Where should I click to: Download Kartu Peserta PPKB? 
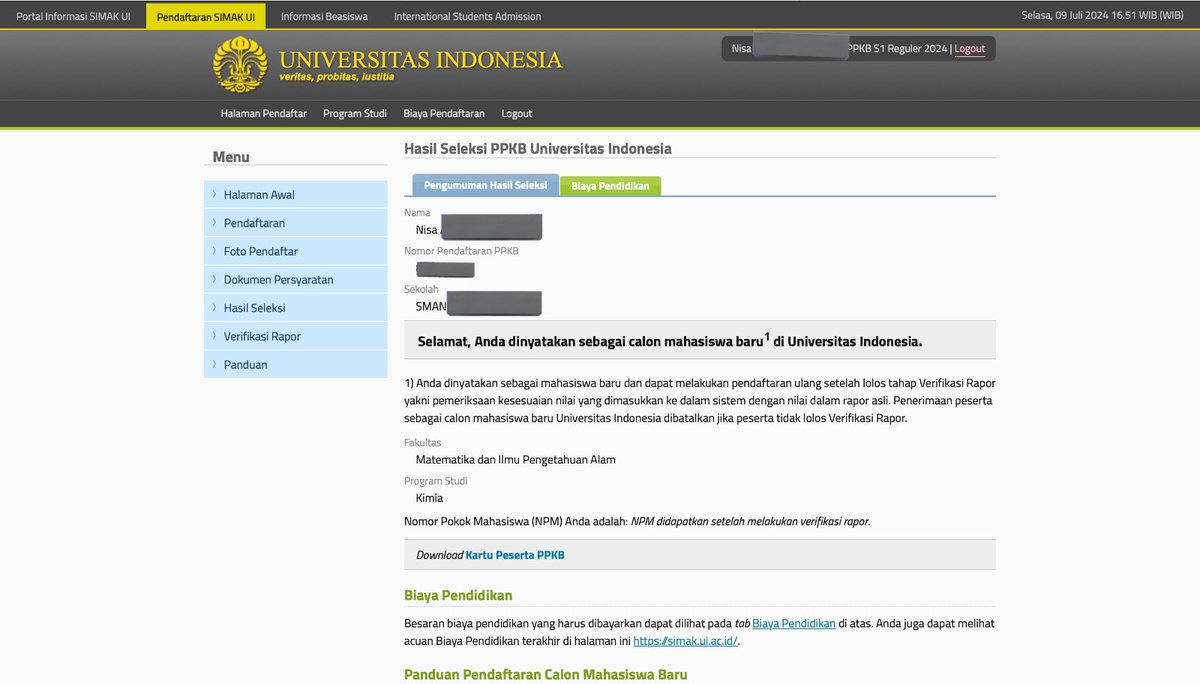[x=515, y=555]
